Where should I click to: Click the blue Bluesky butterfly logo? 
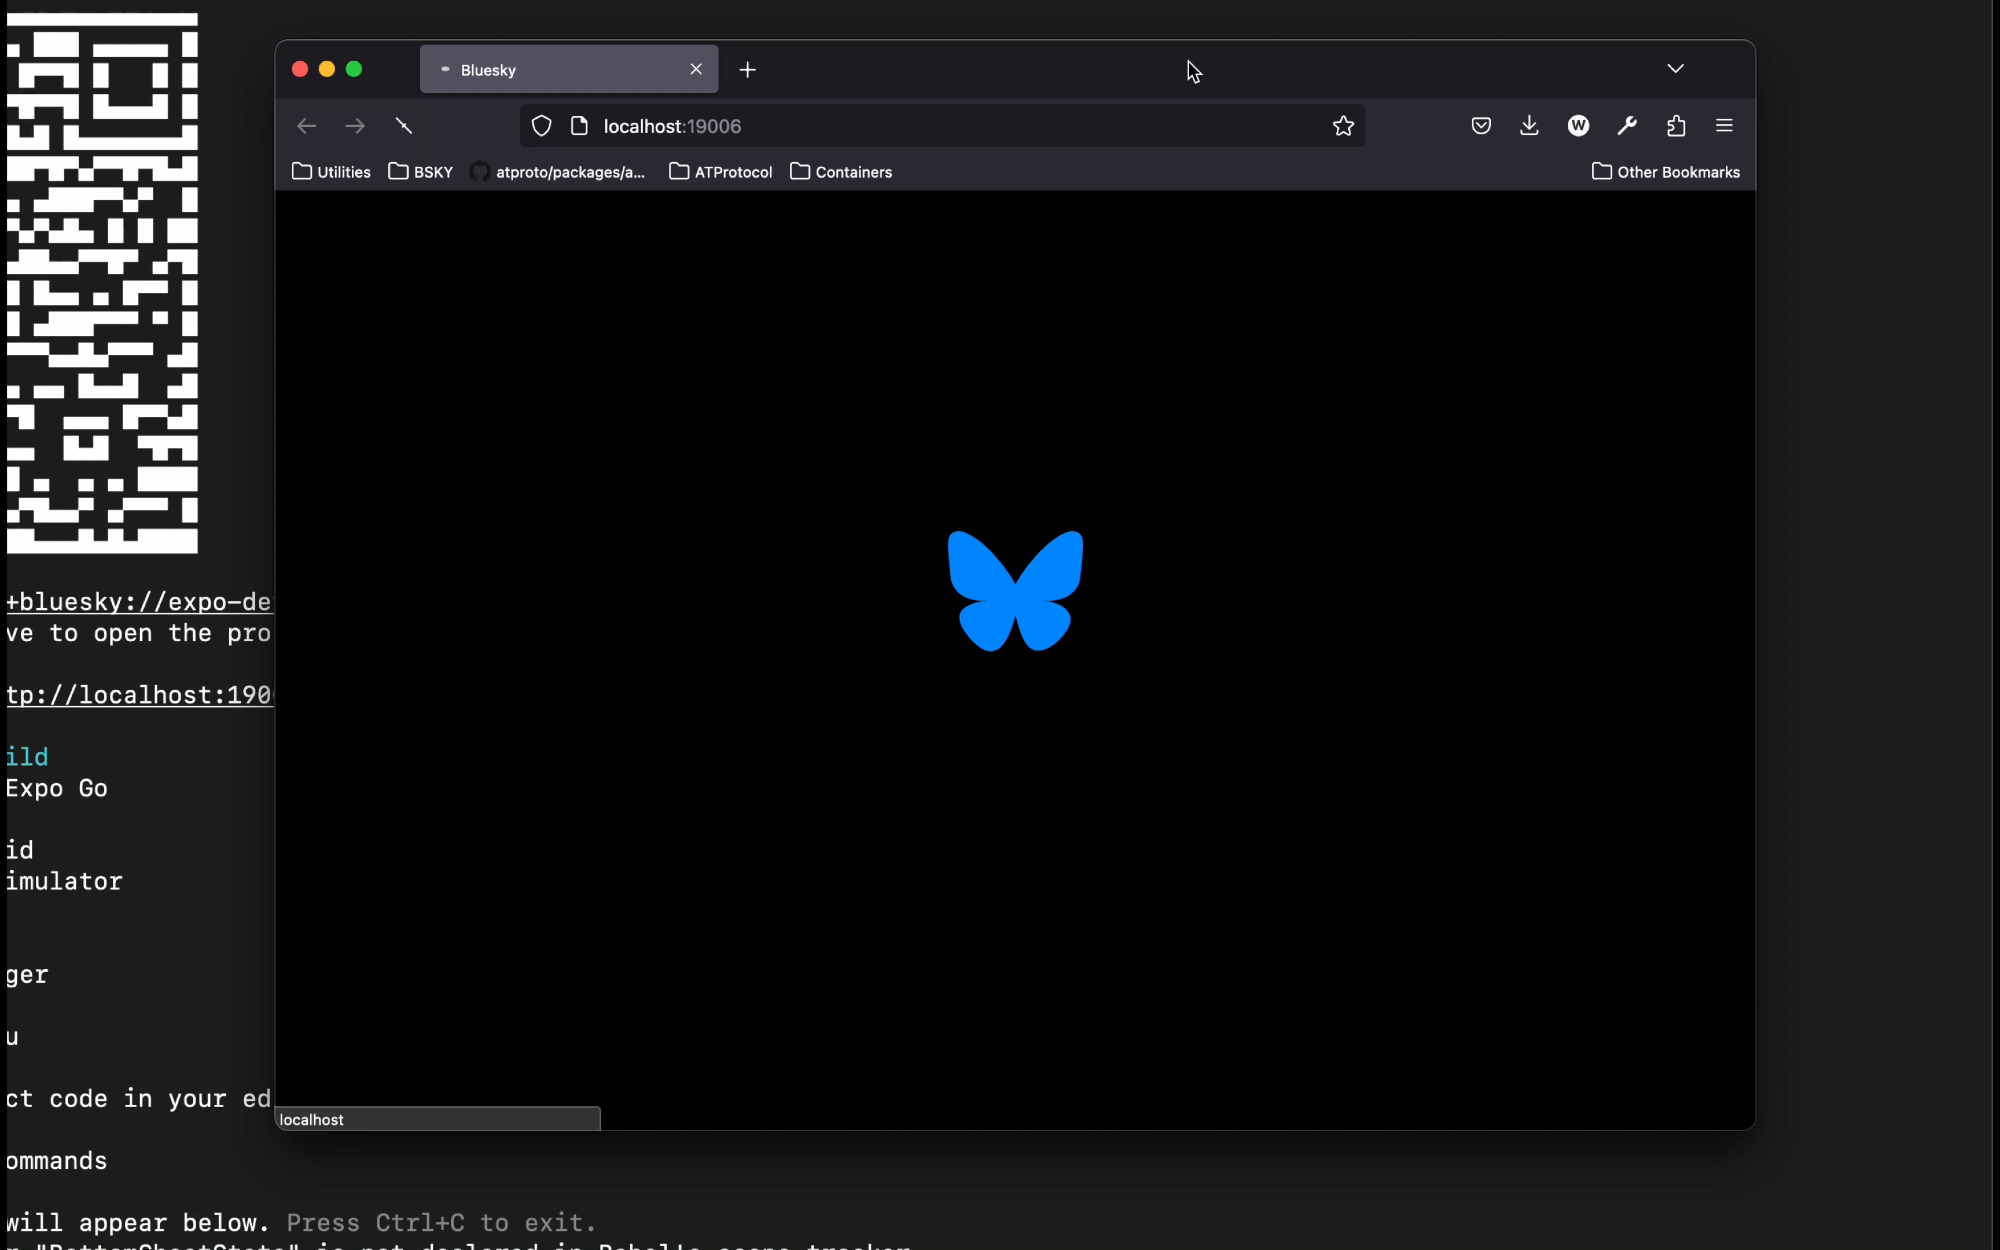point(1015,590)
